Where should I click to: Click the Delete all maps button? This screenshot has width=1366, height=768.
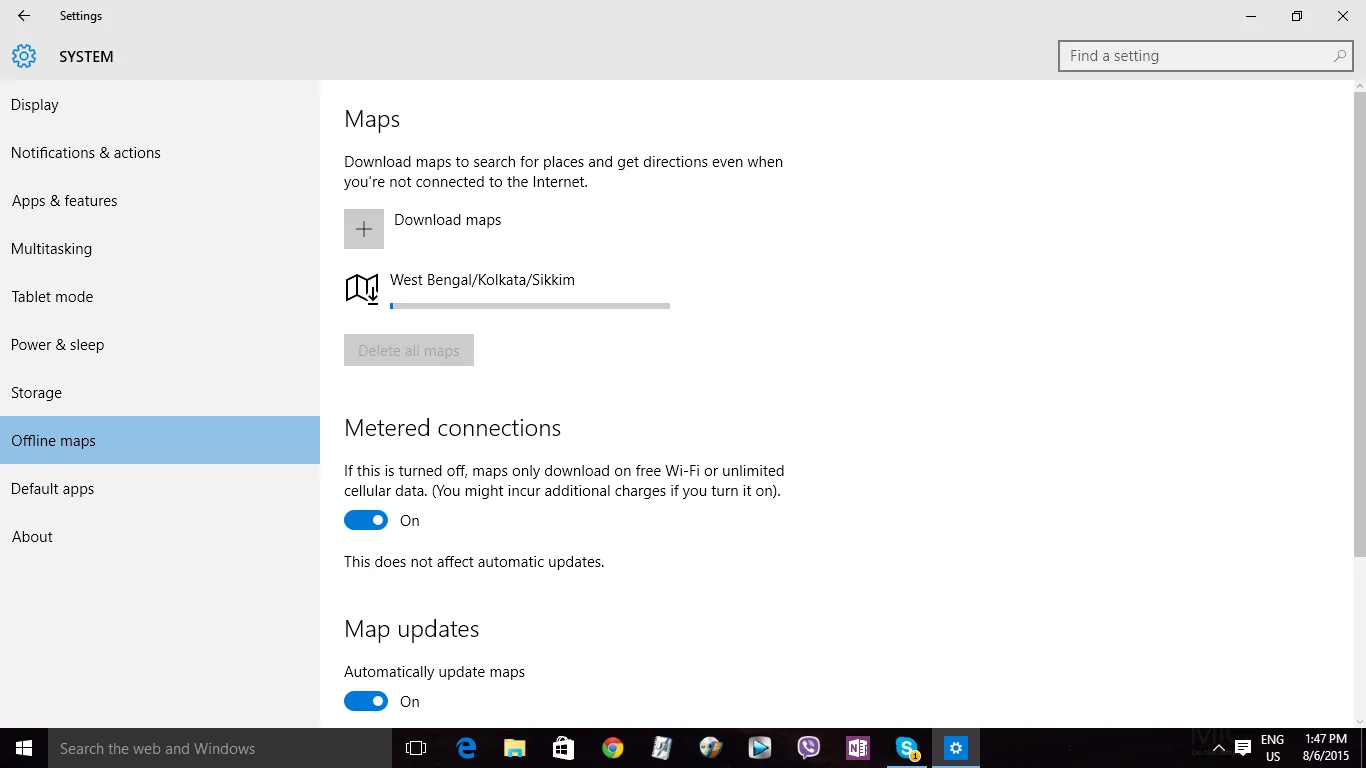point(409,350)
